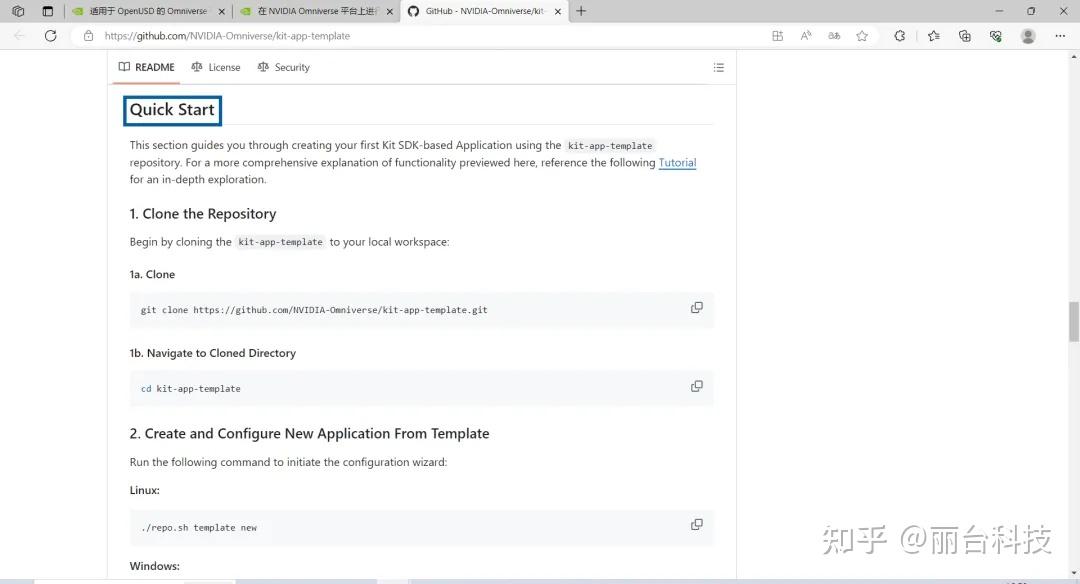Image resolution: width=1080 pixels, height=584 pixels.
Task: Open a new browser tab
Action: 581,11
